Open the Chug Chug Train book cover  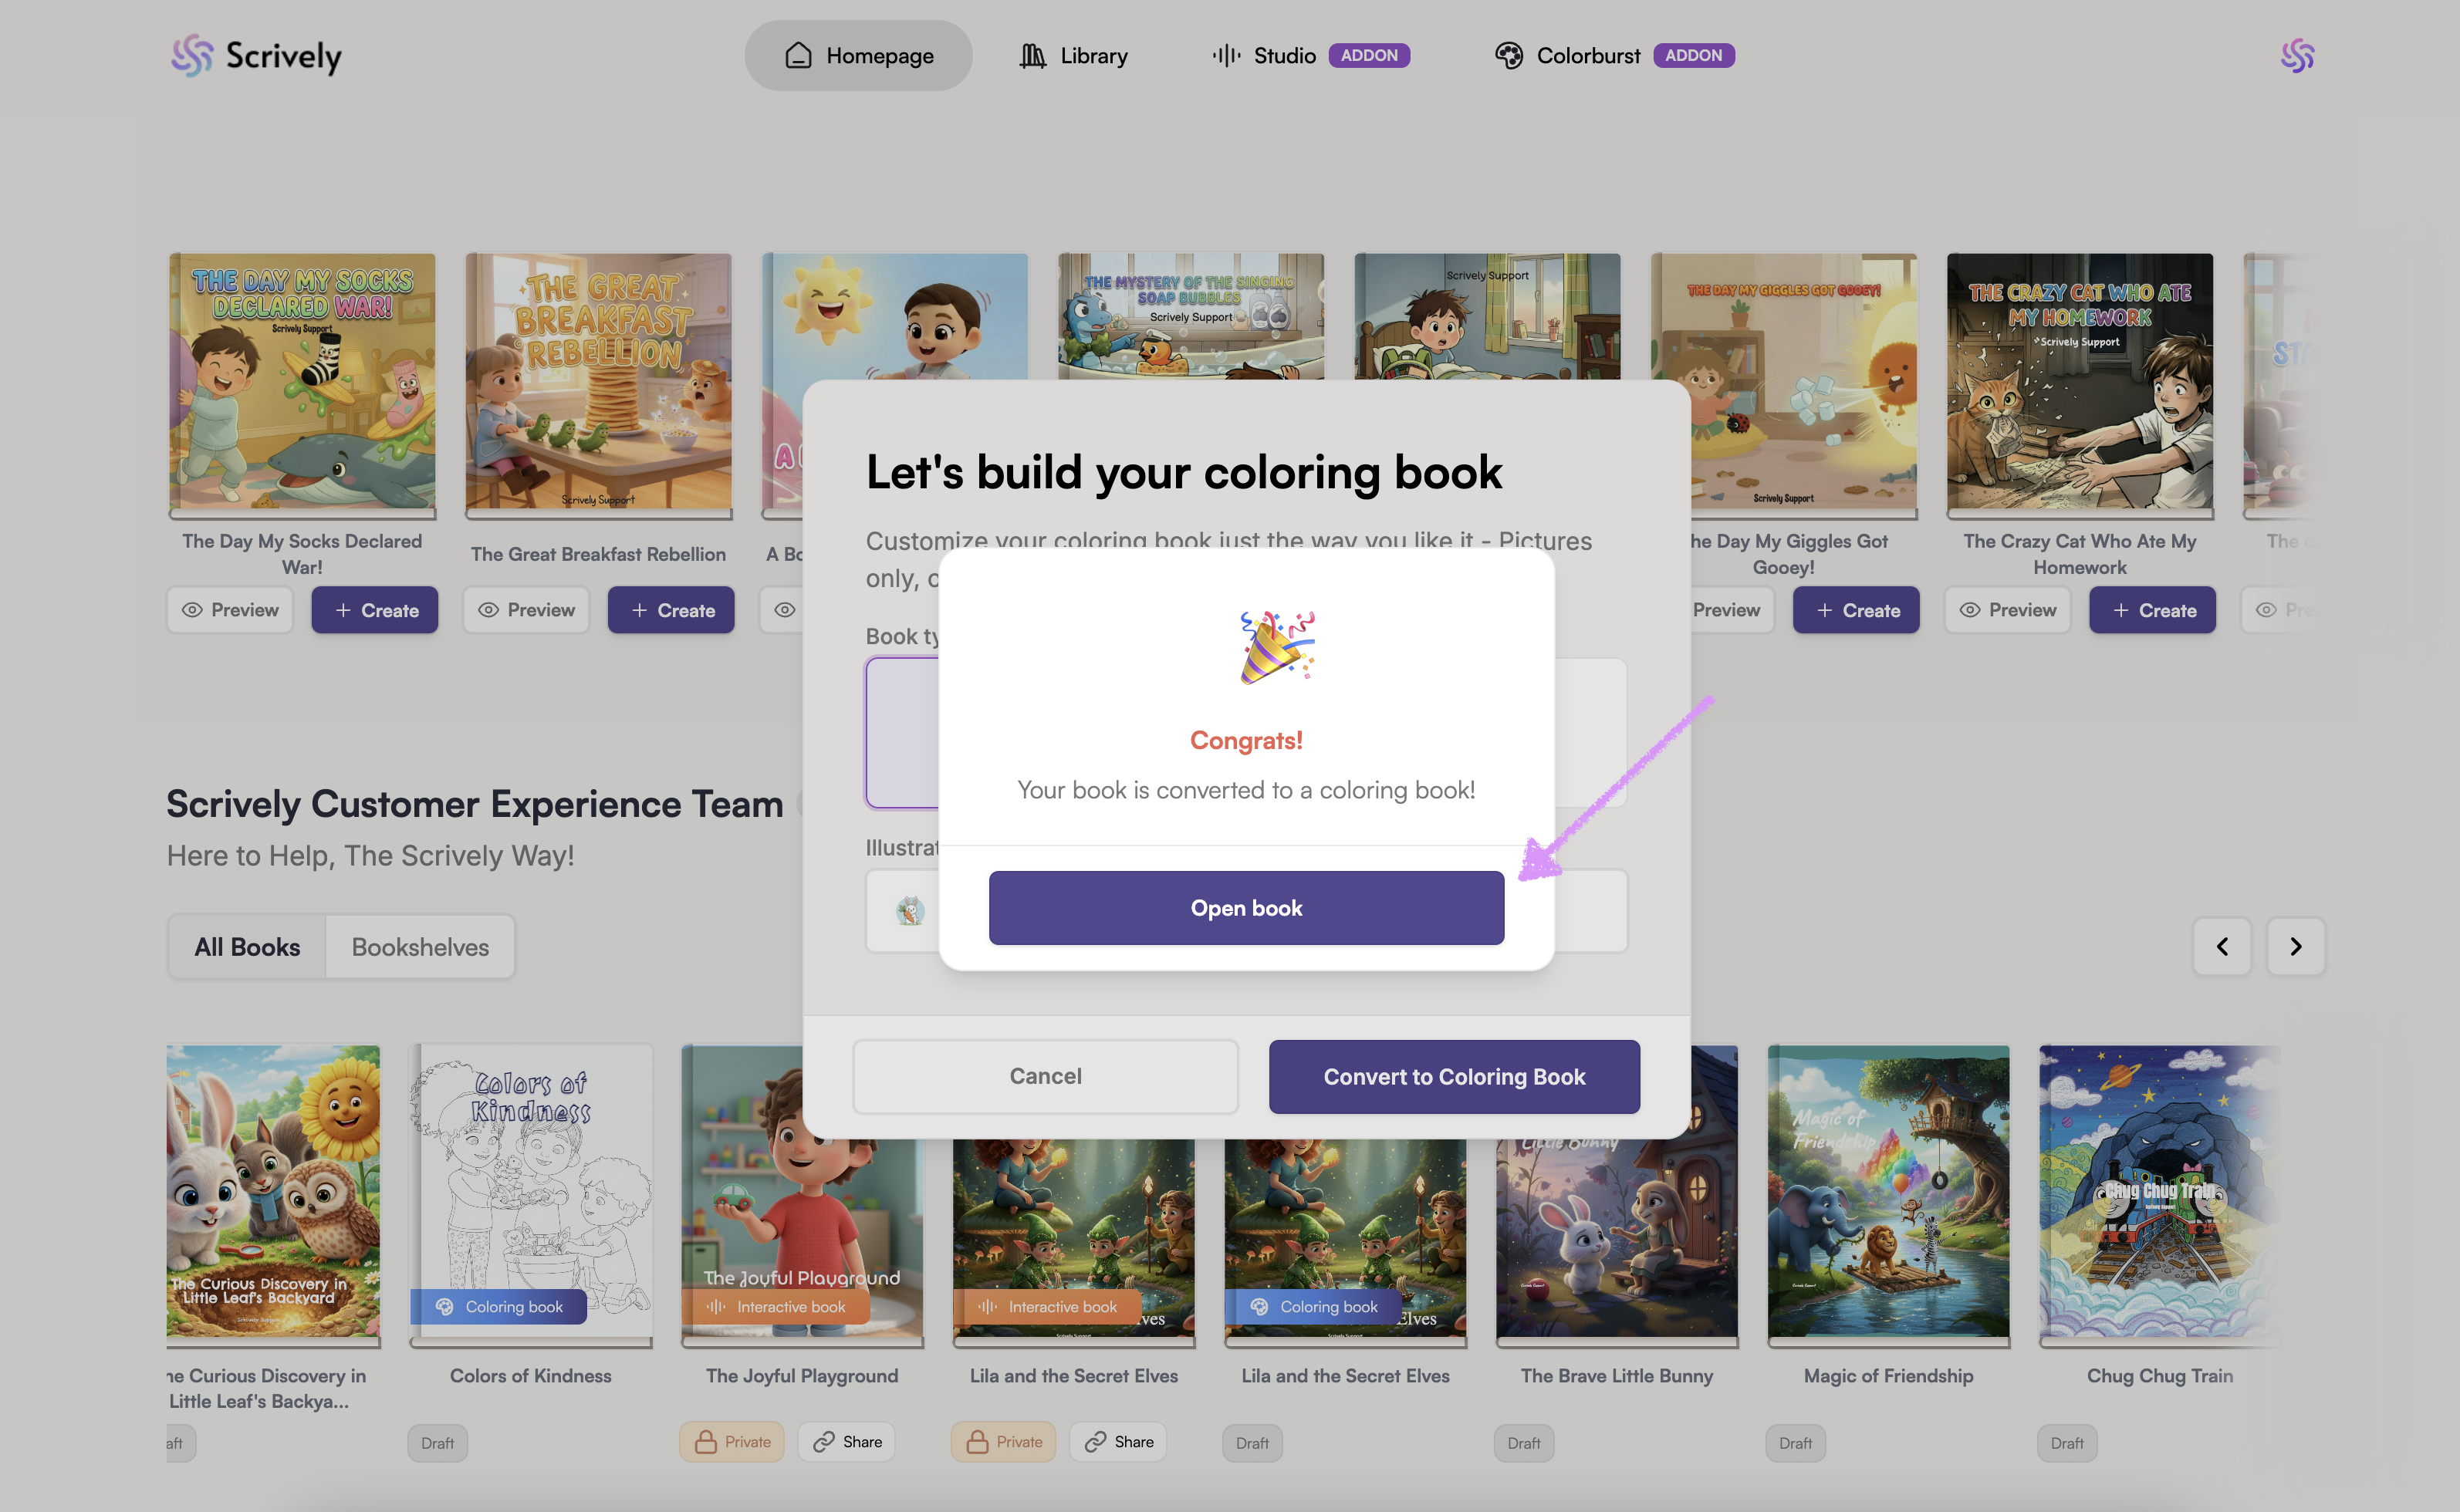(2159, 1192)
